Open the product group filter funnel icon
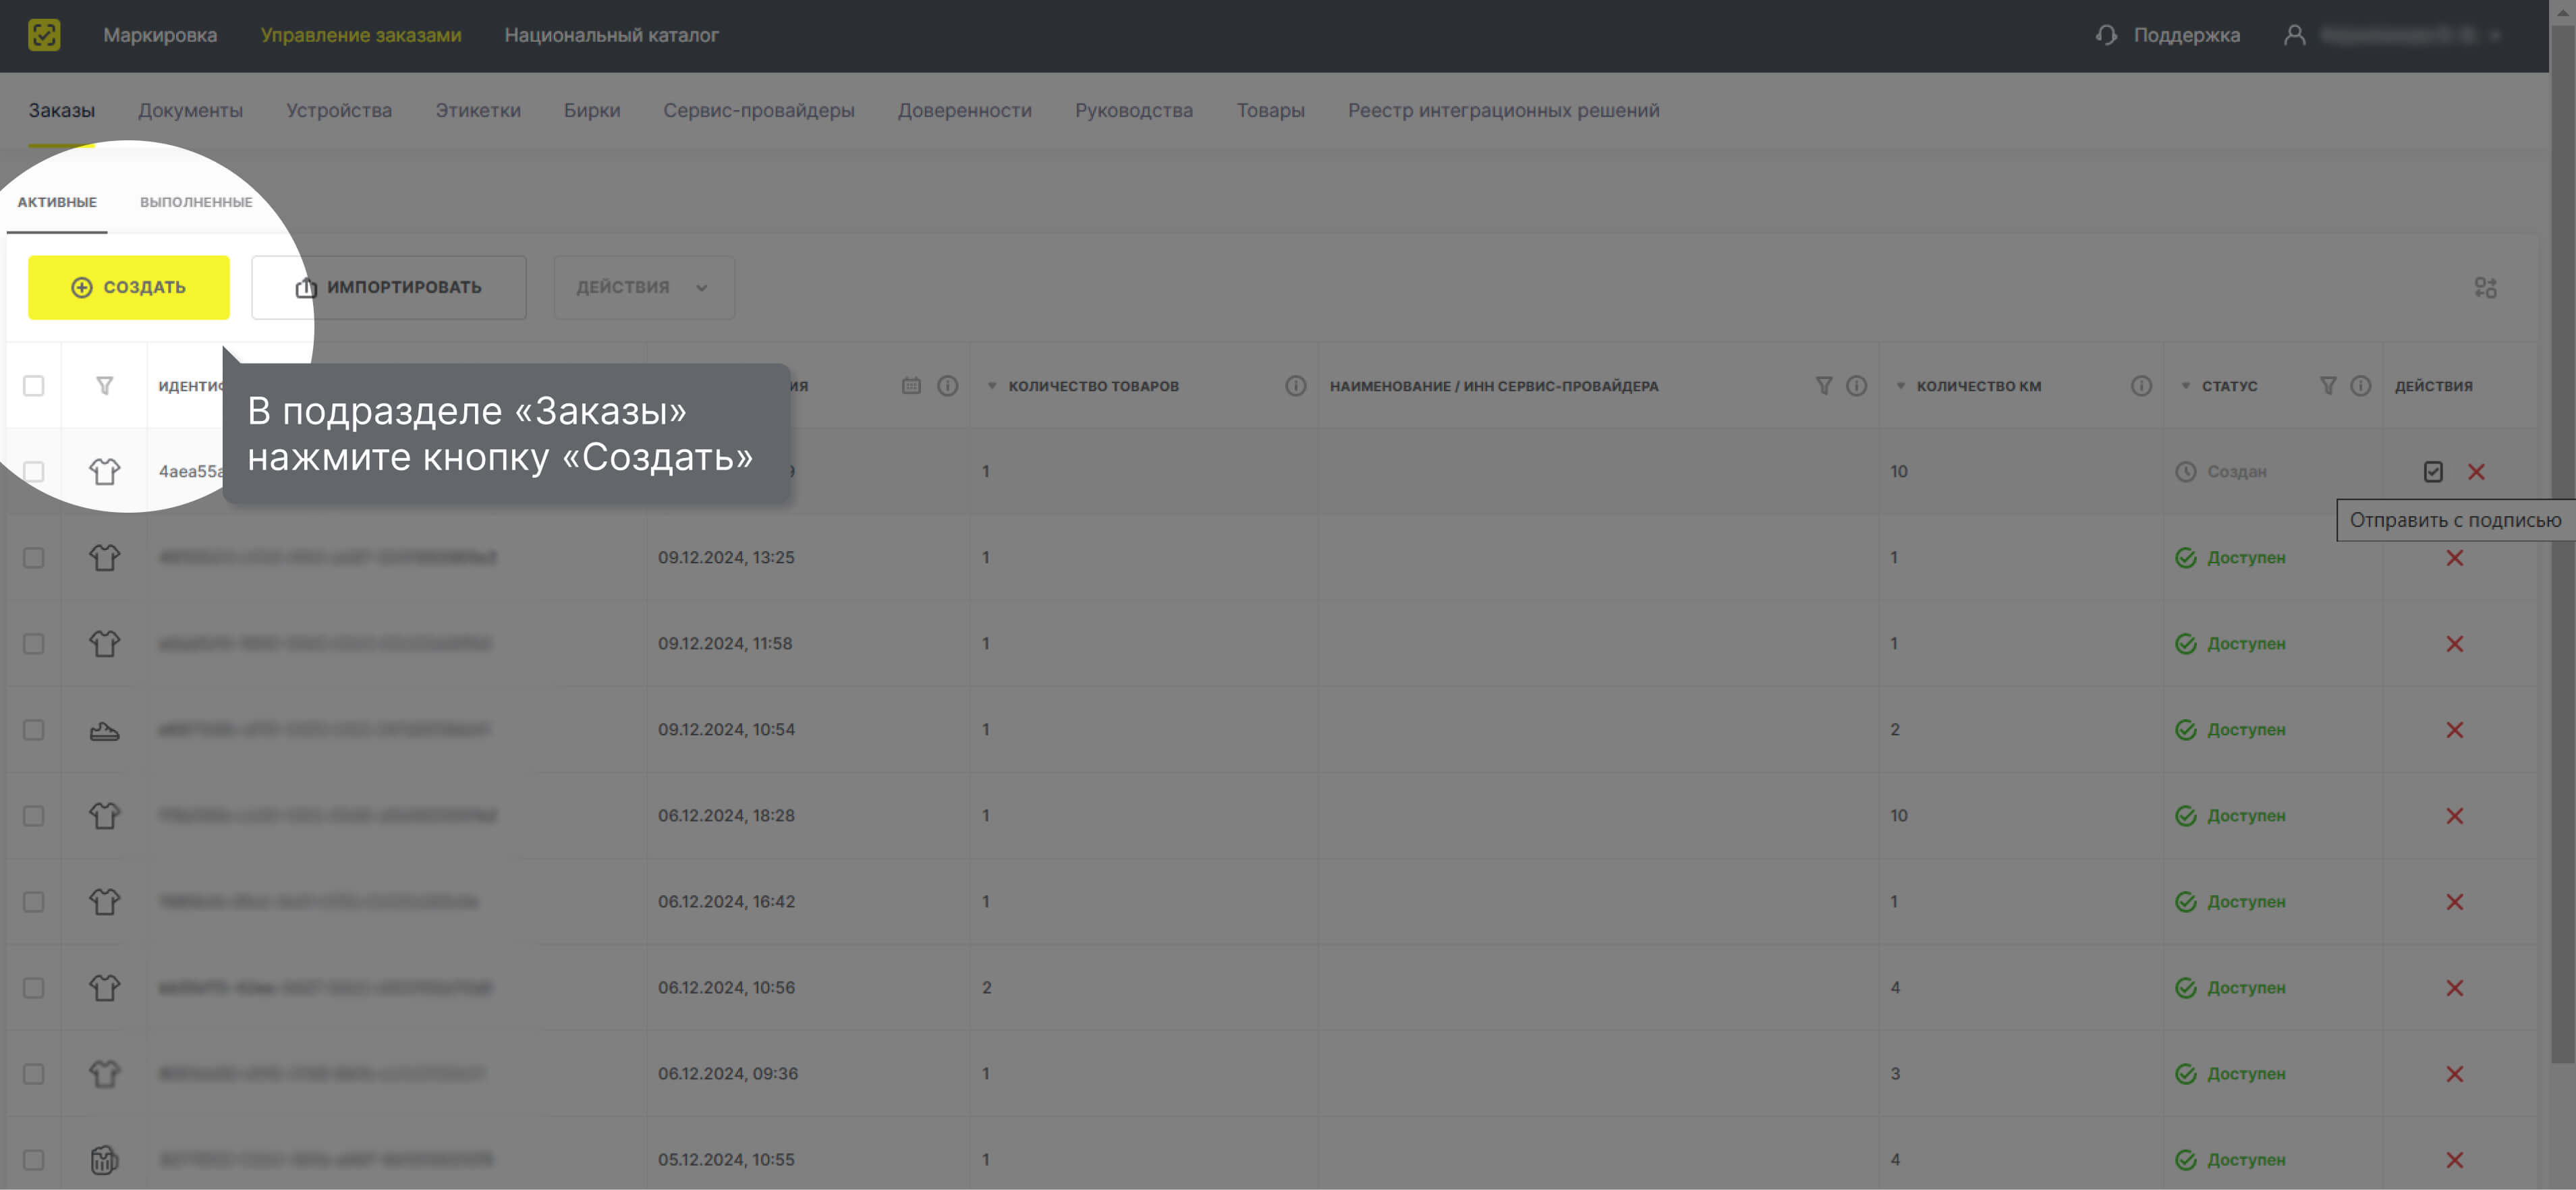The width and height of the screenshot is (2576, 1190). tap(104, 386)
